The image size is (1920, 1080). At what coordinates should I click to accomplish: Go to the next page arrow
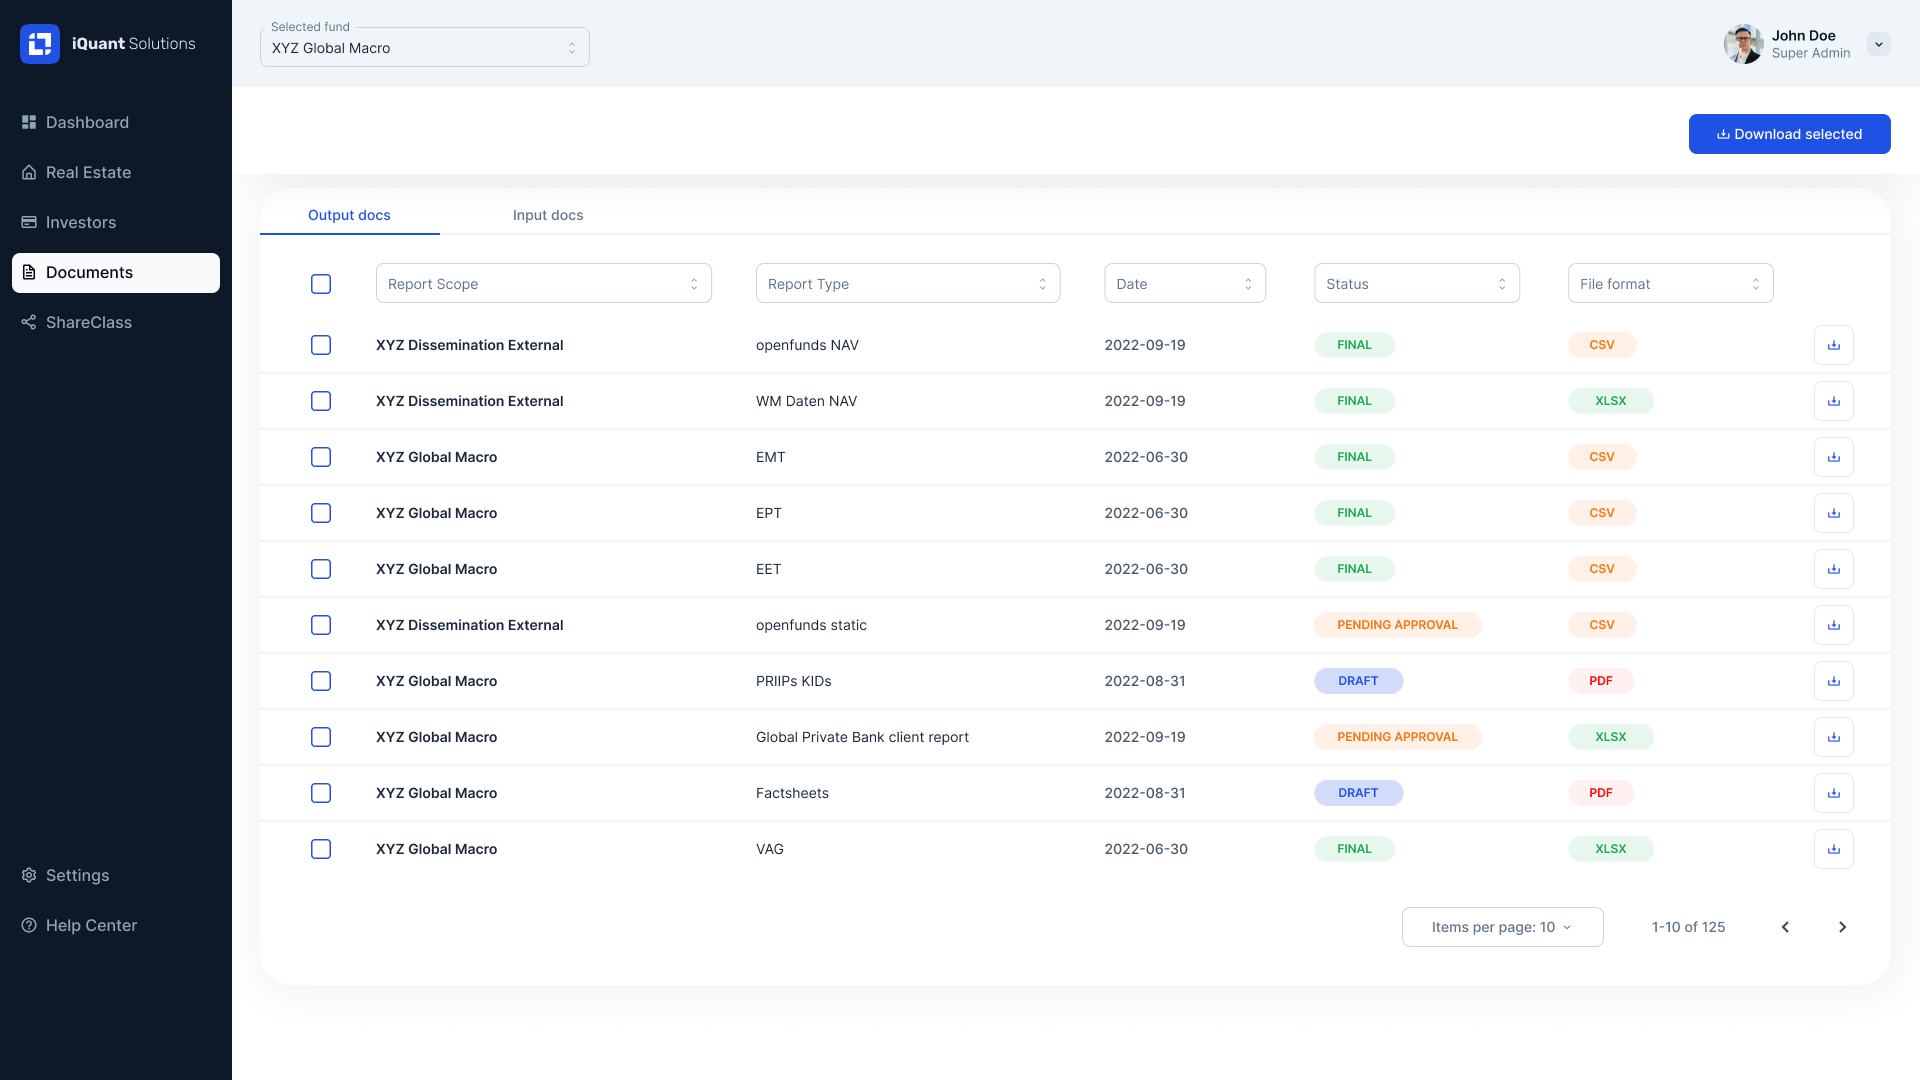1842,927
